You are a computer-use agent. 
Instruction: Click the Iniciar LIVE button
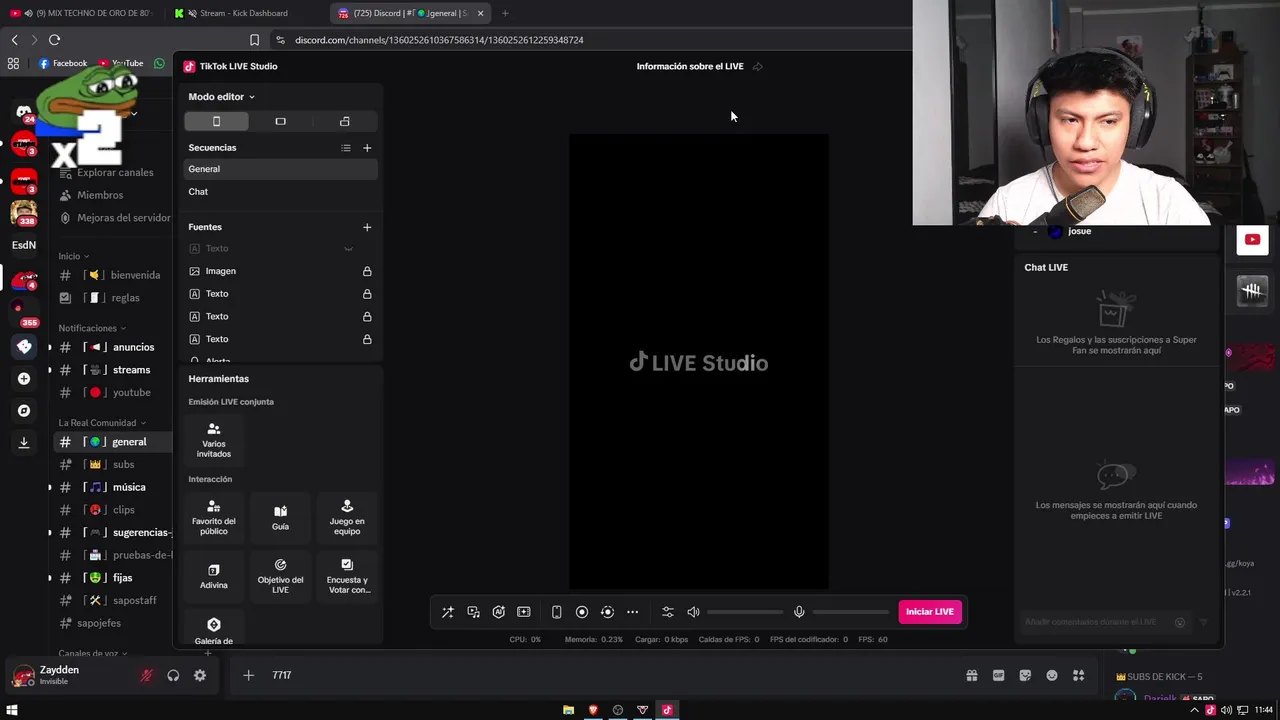930,612
